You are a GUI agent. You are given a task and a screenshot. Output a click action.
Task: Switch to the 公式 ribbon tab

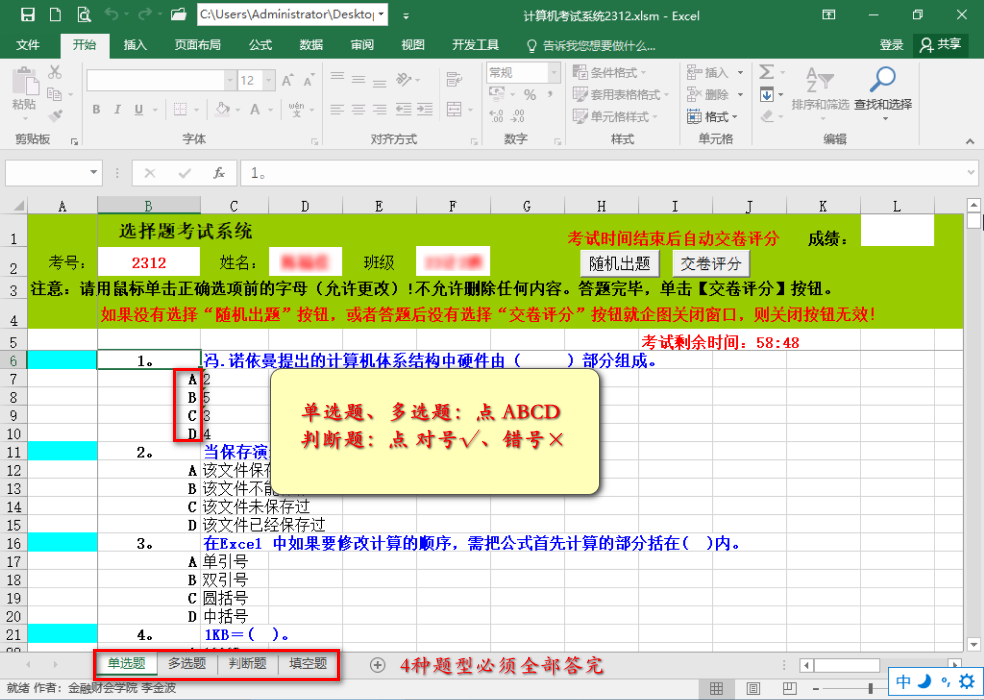point(260,45)
